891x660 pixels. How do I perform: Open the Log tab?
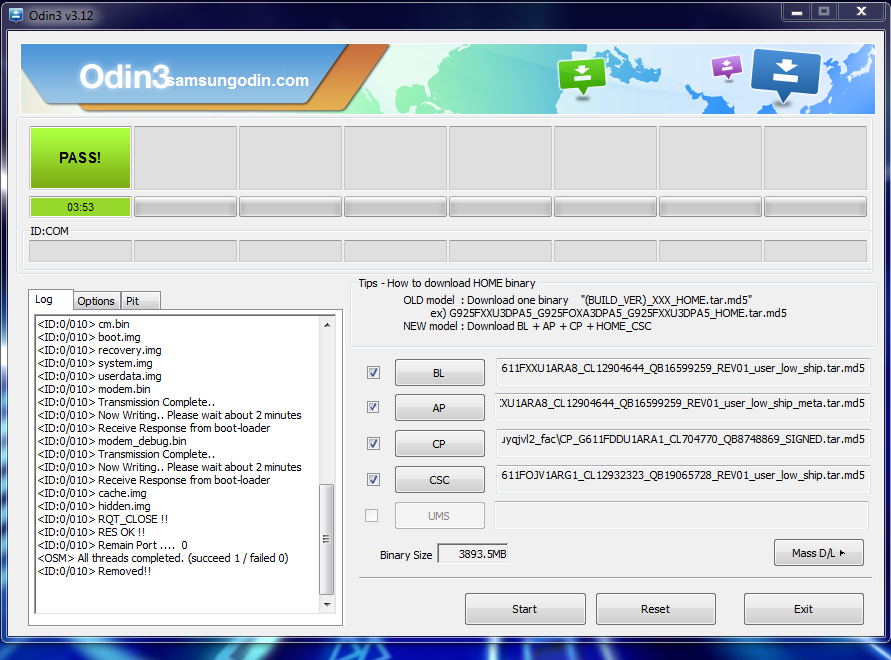pyautogui.click(x=51, y=300)
